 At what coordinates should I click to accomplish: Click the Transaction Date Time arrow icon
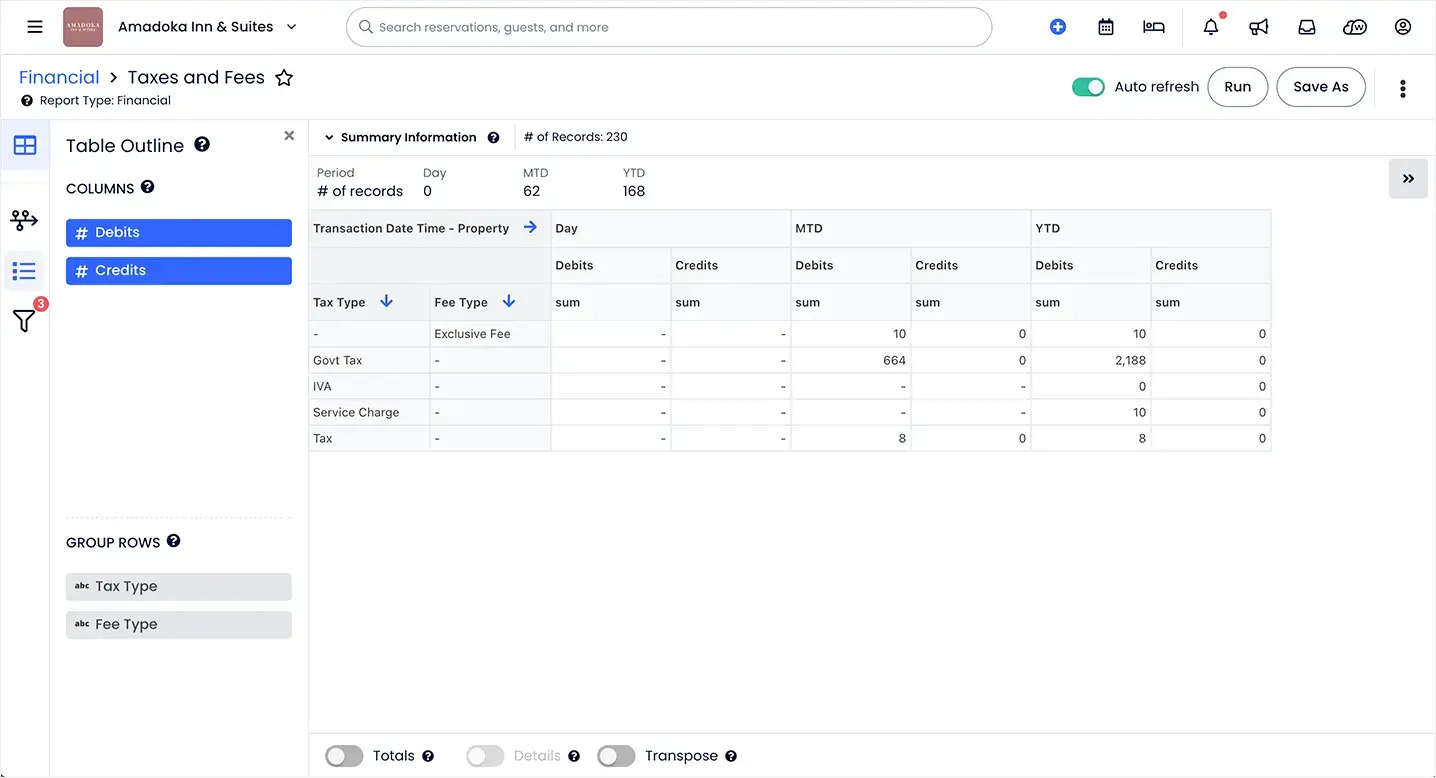pyautogui.click(x=530, y=227)
